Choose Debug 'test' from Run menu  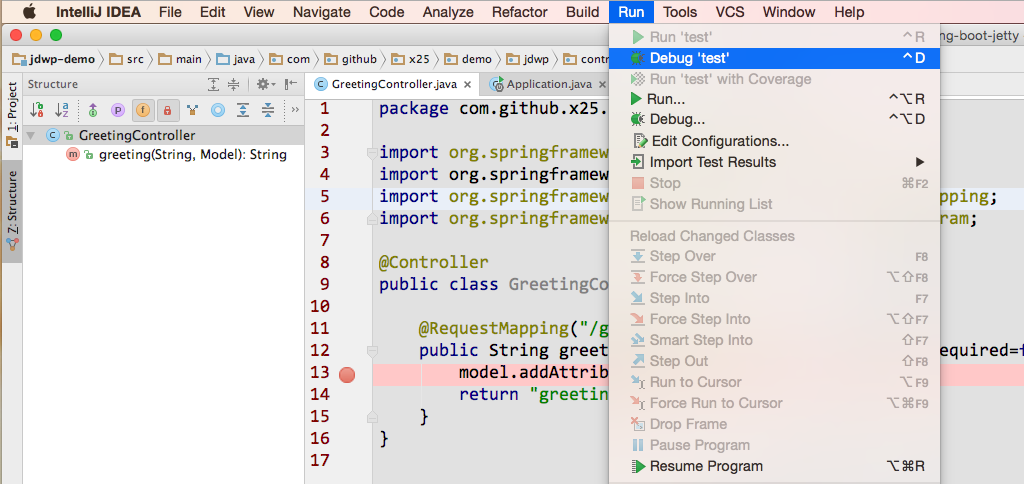click(774, 58)
